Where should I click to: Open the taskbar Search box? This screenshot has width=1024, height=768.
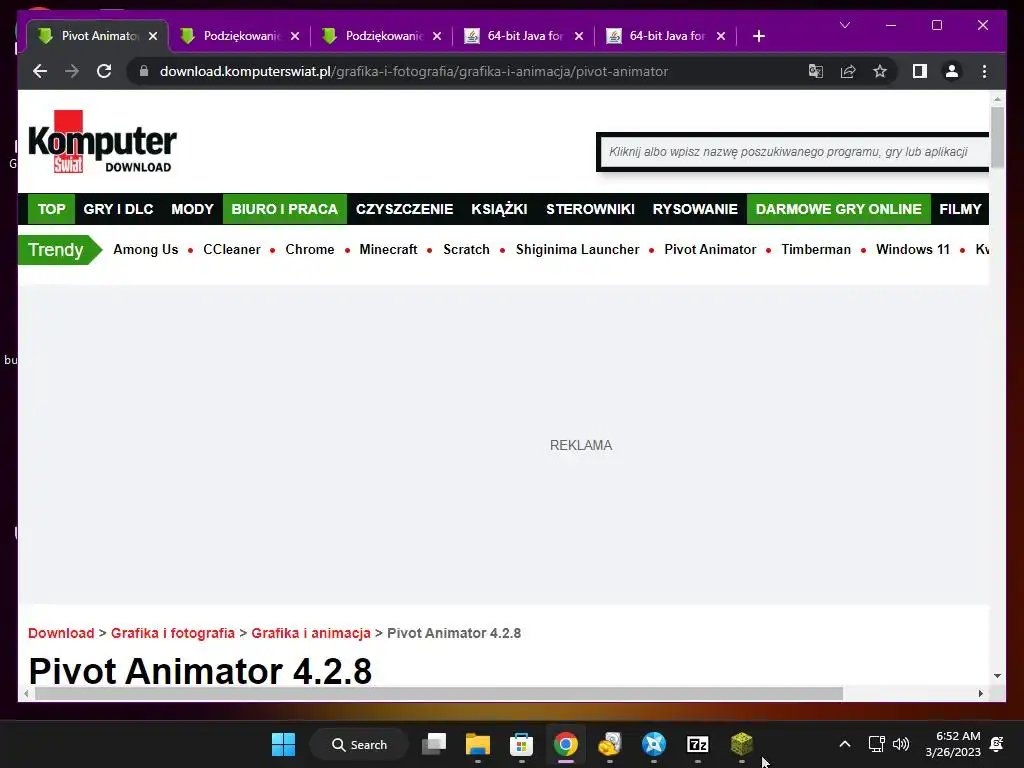(359, 744)
